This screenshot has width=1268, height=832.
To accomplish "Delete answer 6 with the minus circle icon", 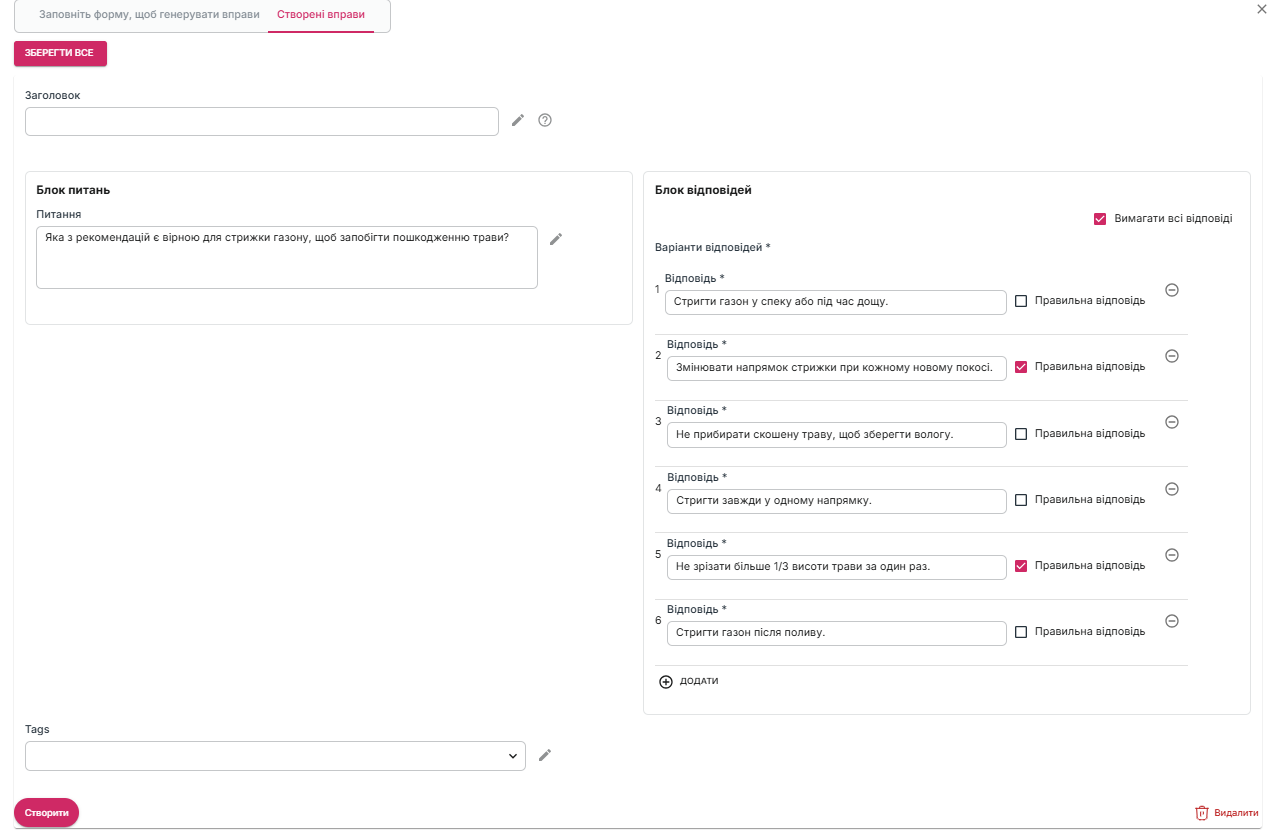I will (x=1172, y=621).
